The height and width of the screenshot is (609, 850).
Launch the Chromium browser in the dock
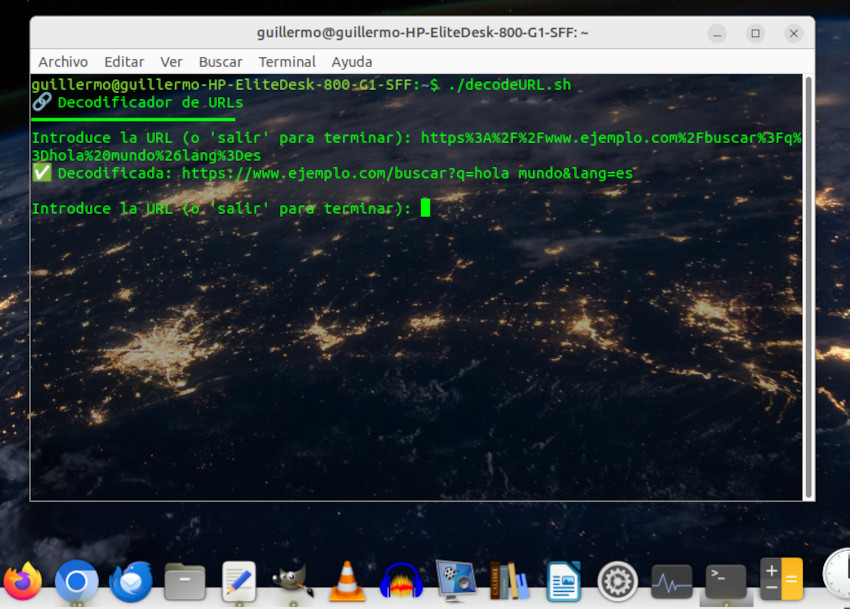[76, 581]
